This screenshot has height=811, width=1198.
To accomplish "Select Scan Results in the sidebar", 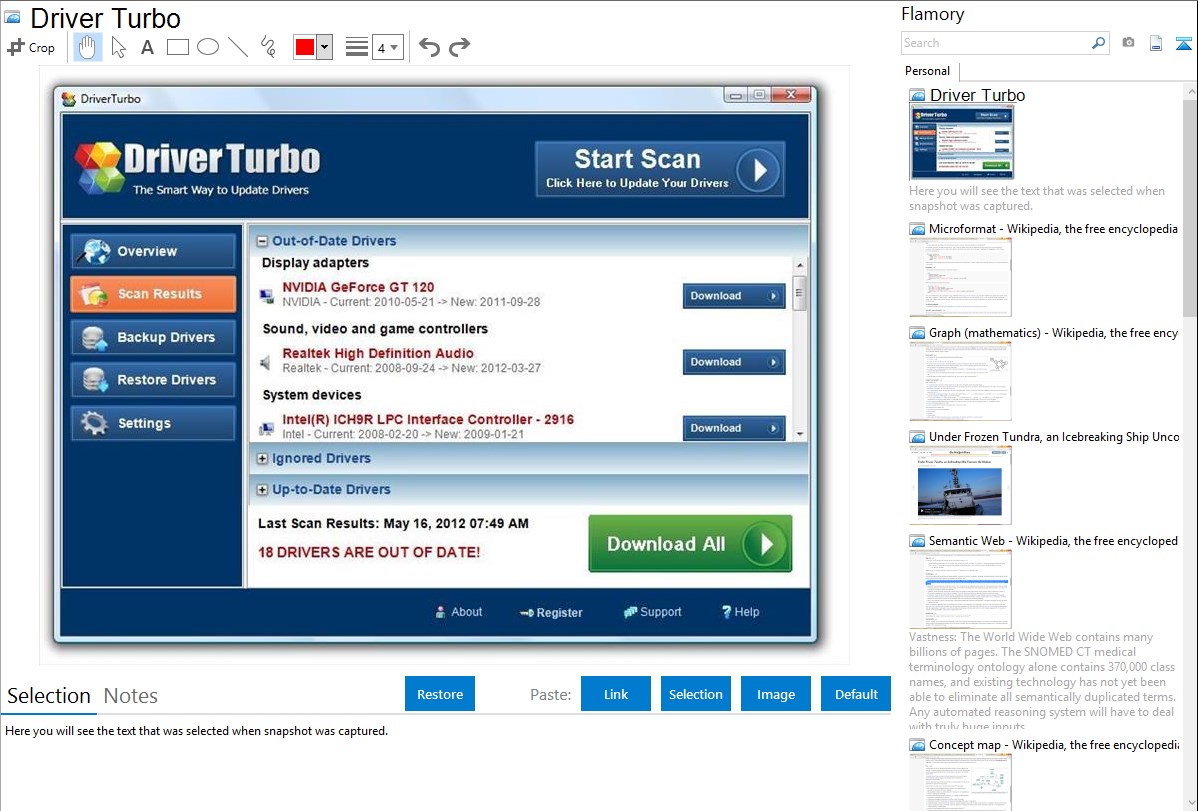I will 153,294.
